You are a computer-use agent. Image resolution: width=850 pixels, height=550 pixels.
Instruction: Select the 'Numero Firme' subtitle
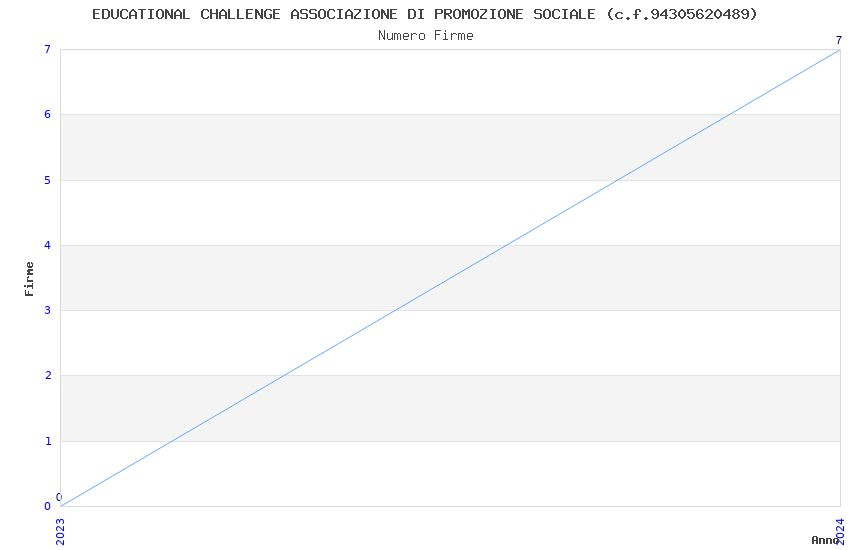pos(425,36)
